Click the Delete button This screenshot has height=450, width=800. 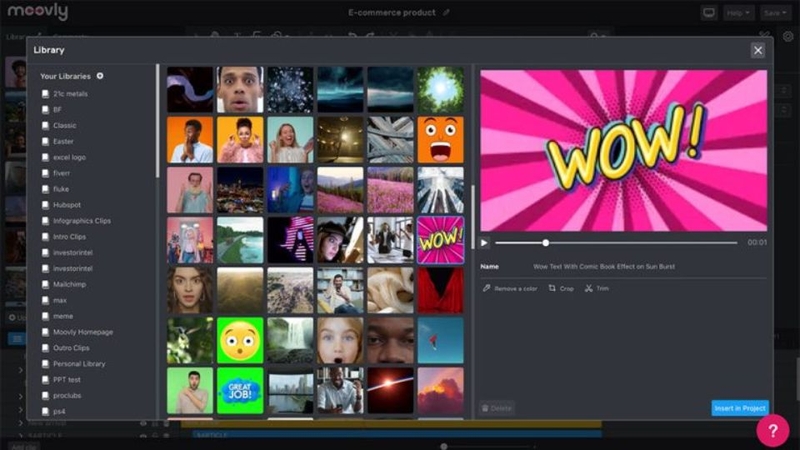tap(497, 408)
